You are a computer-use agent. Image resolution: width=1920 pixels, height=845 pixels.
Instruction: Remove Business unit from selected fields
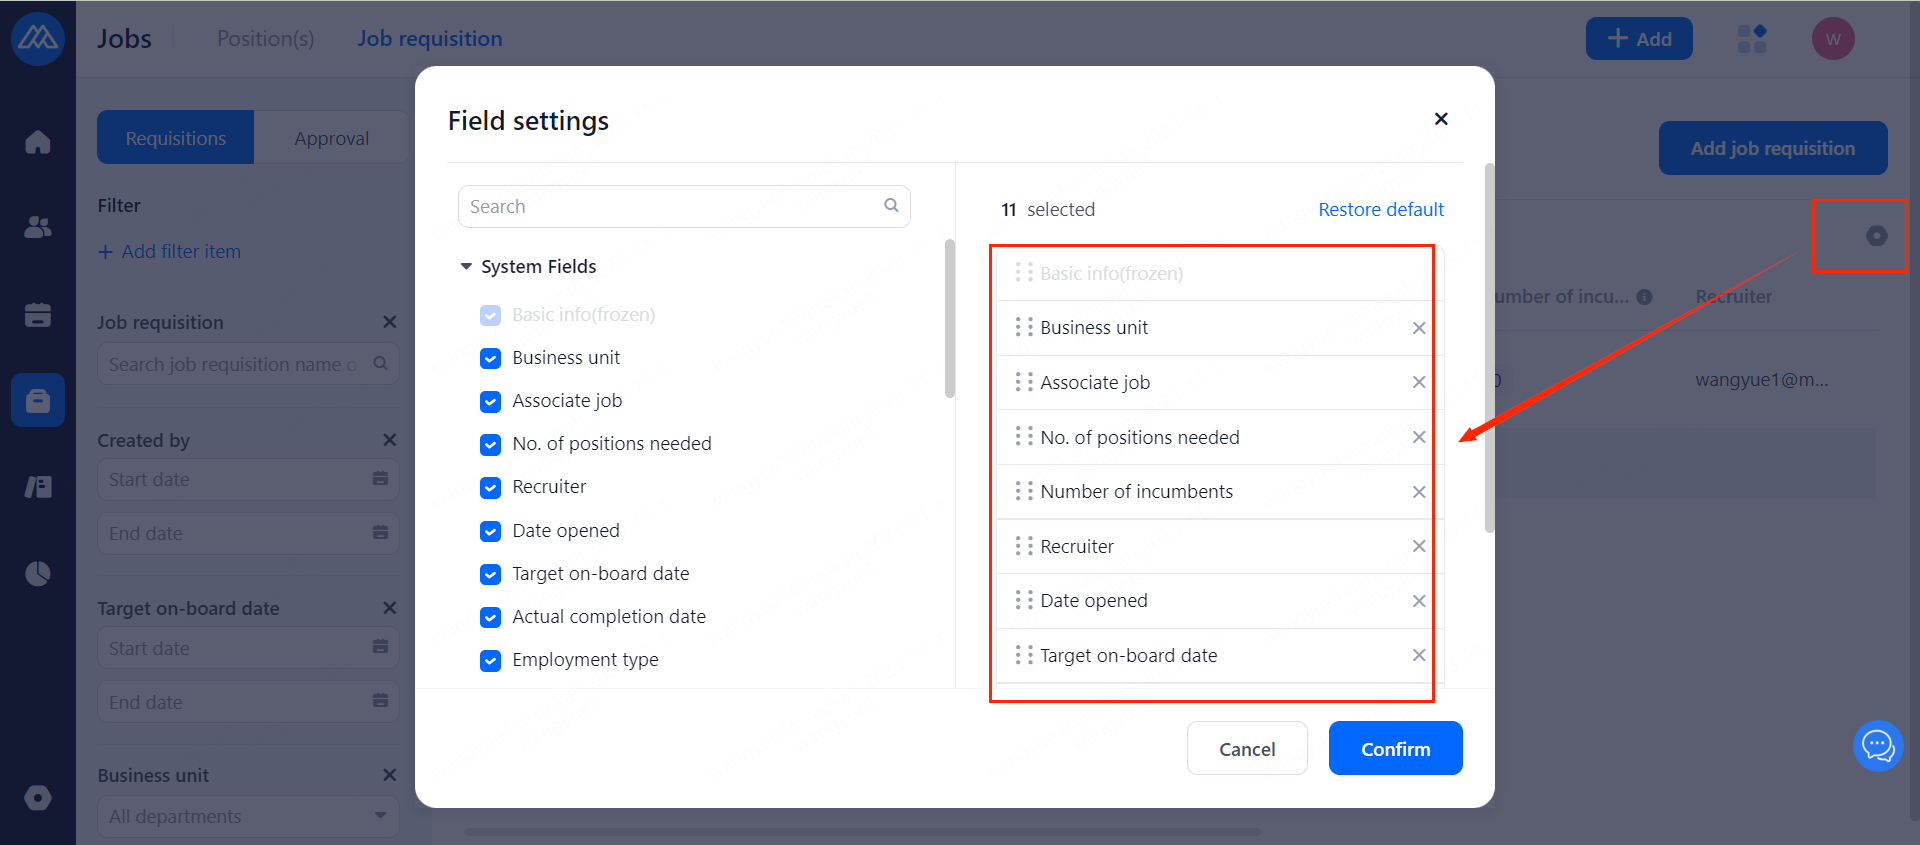pos(1418,328)
